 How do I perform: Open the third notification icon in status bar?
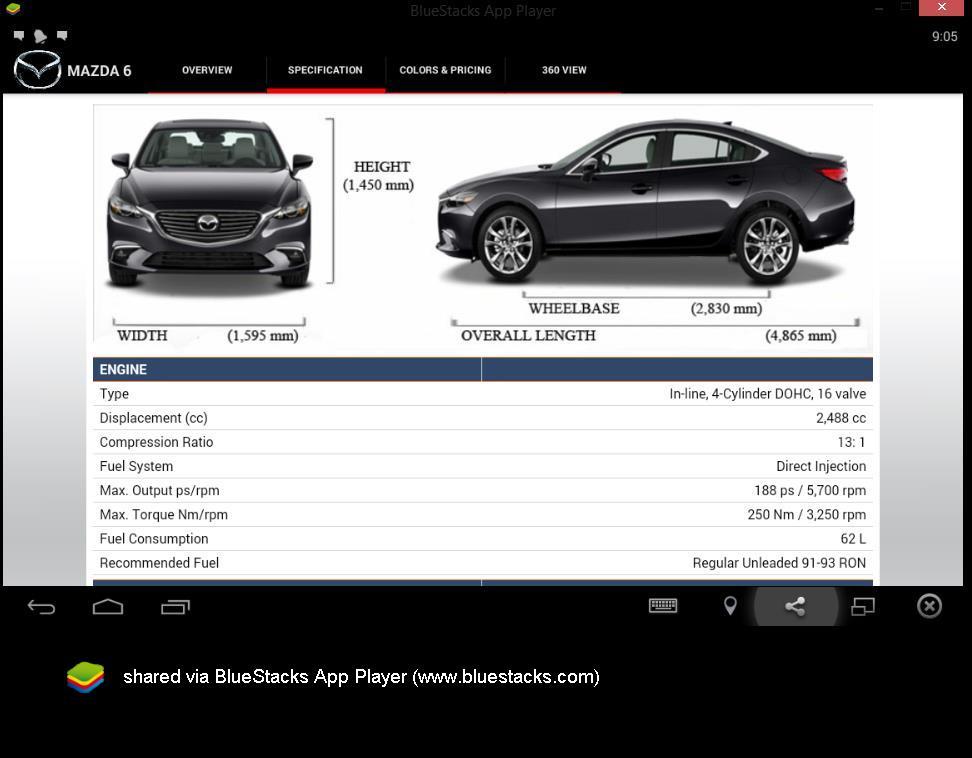(62, 35)
